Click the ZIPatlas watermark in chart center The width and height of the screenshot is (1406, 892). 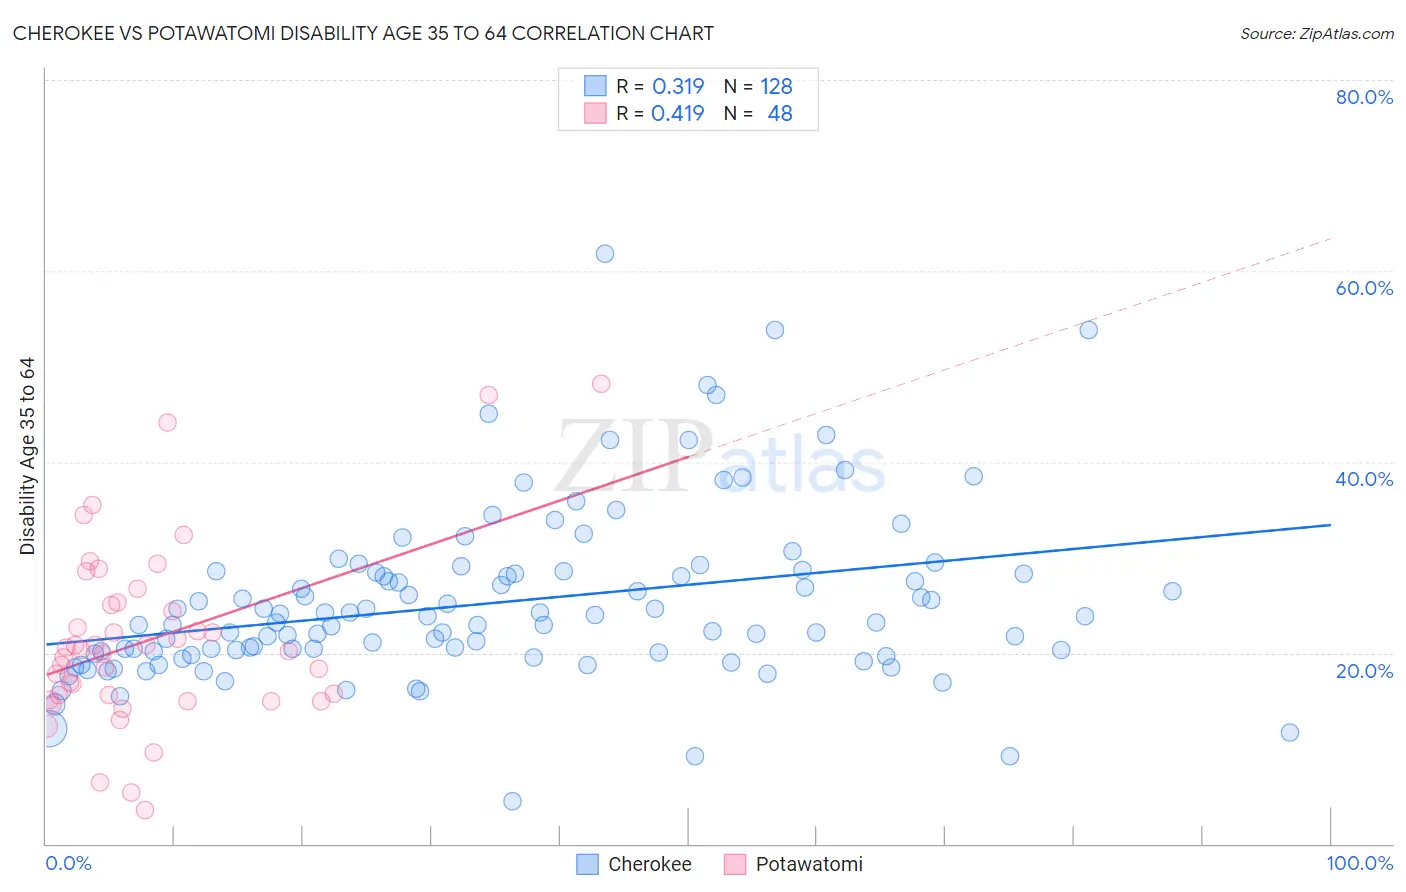(721, 459)
